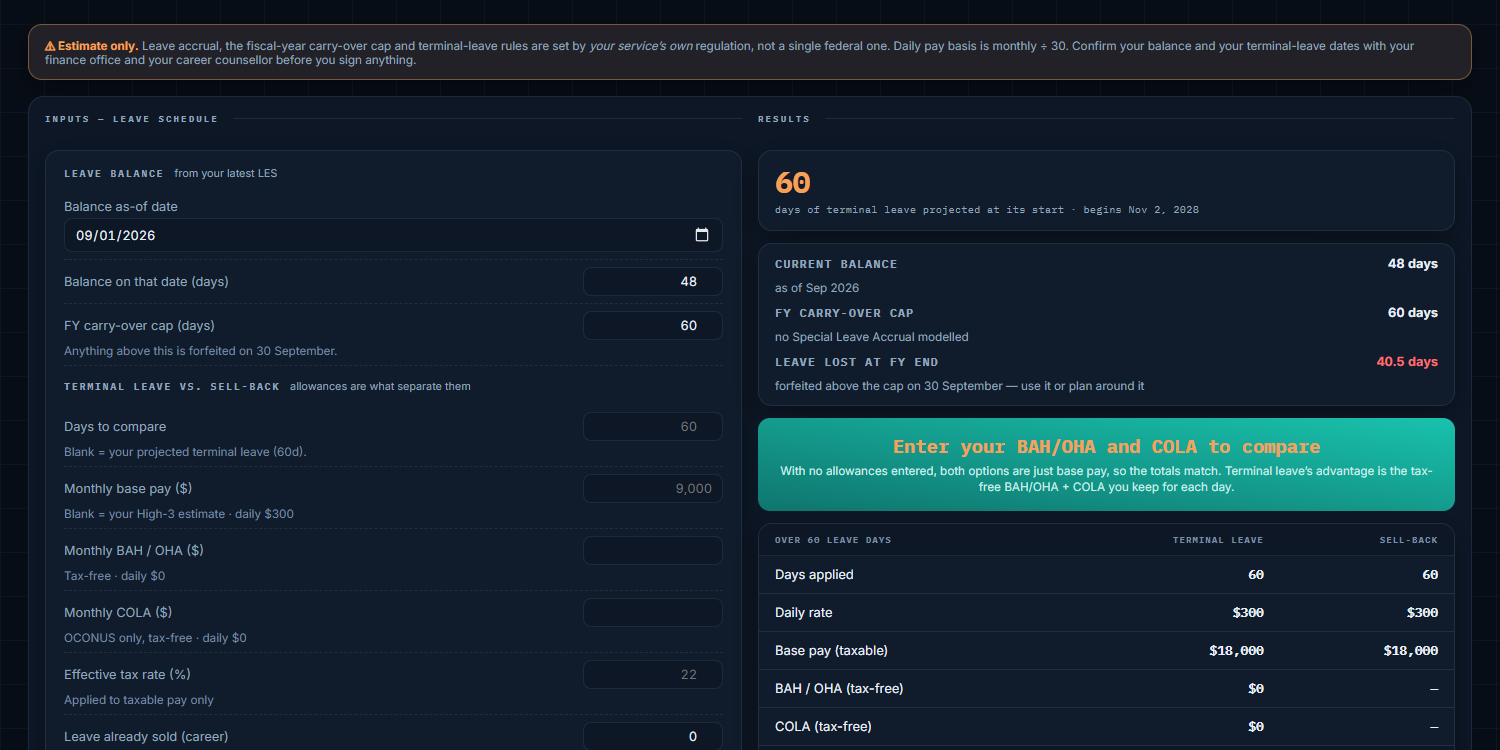Select the 'Blank = your projected terminal leave' hint

pyautogui.click(x=185, y=452)
